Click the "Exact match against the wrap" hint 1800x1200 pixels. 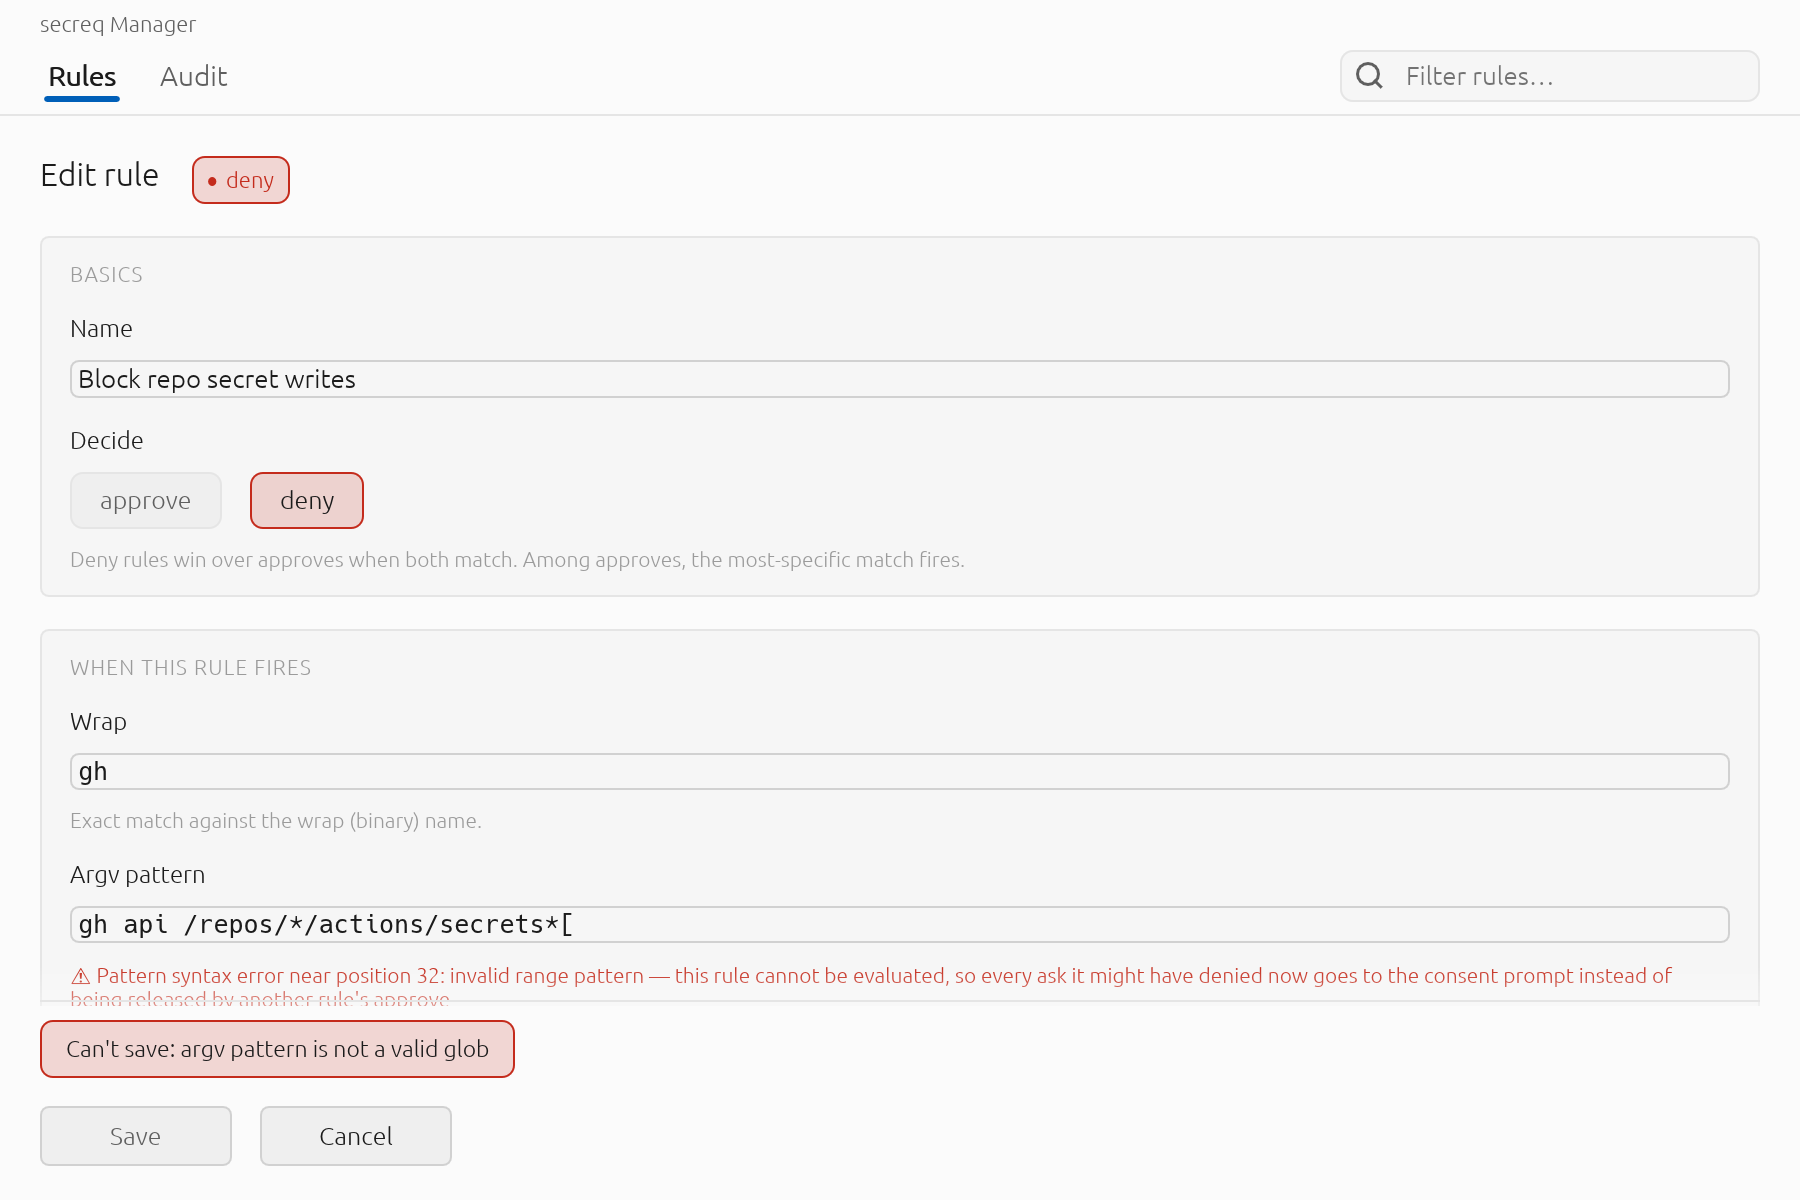pyautogui.click(x=276, y=821)
